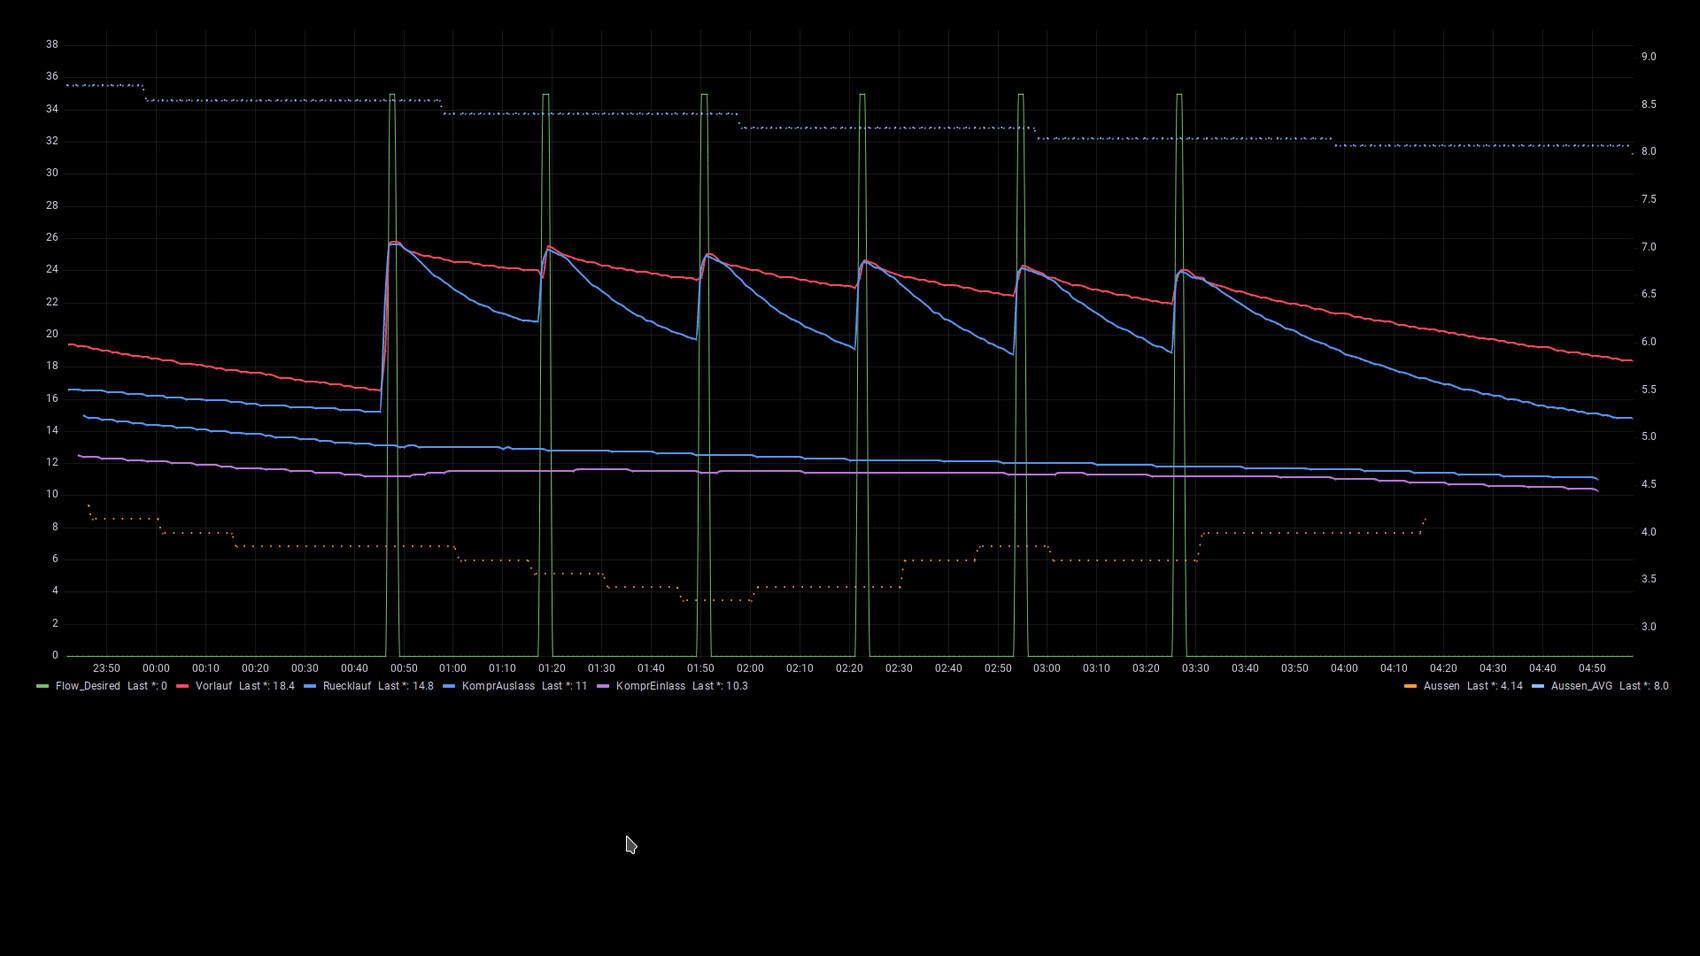Image resolution: width=1700 pixels, height=956 pixels.
Task: Click the red Vorlauf legend color swatch
Action: pos(182,686)
